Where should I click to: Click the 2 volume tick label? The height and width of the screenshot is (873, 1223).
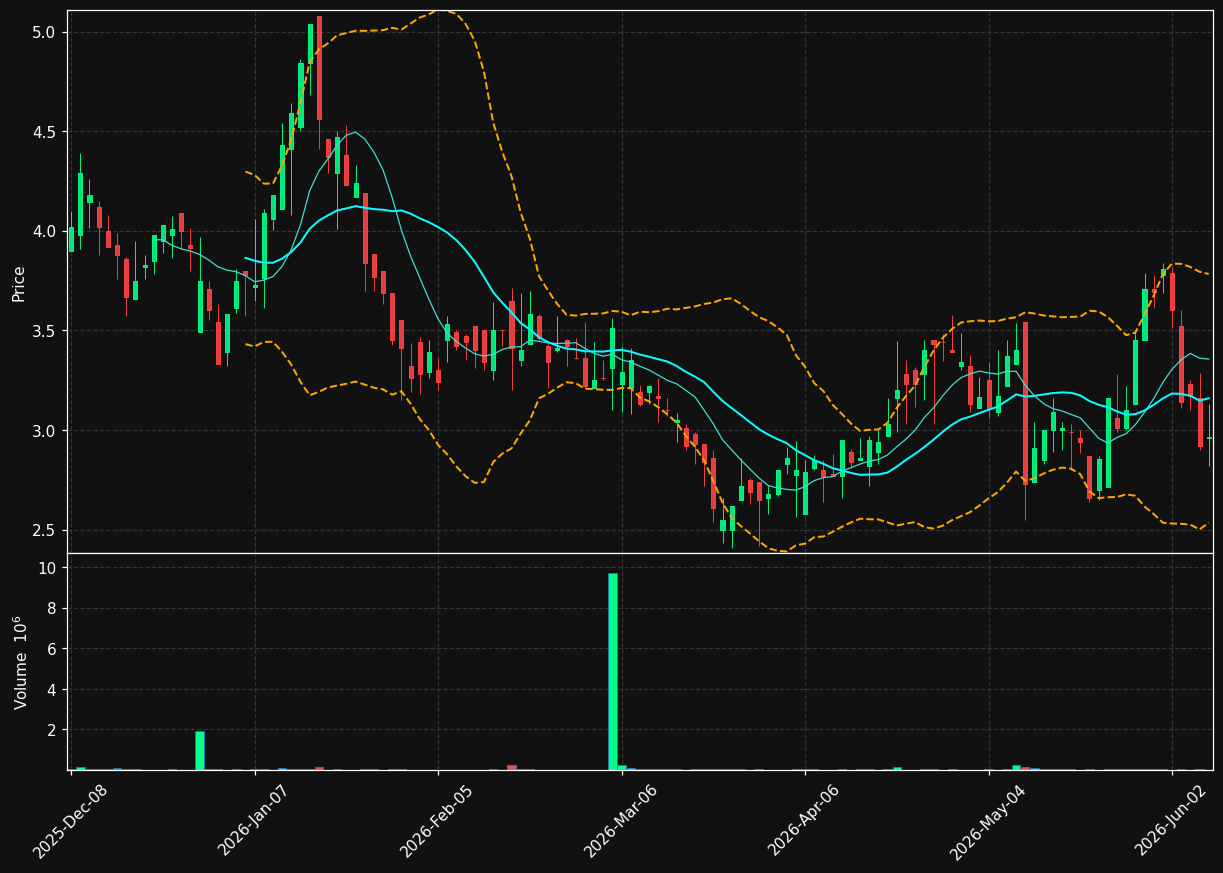pos(53,731)
